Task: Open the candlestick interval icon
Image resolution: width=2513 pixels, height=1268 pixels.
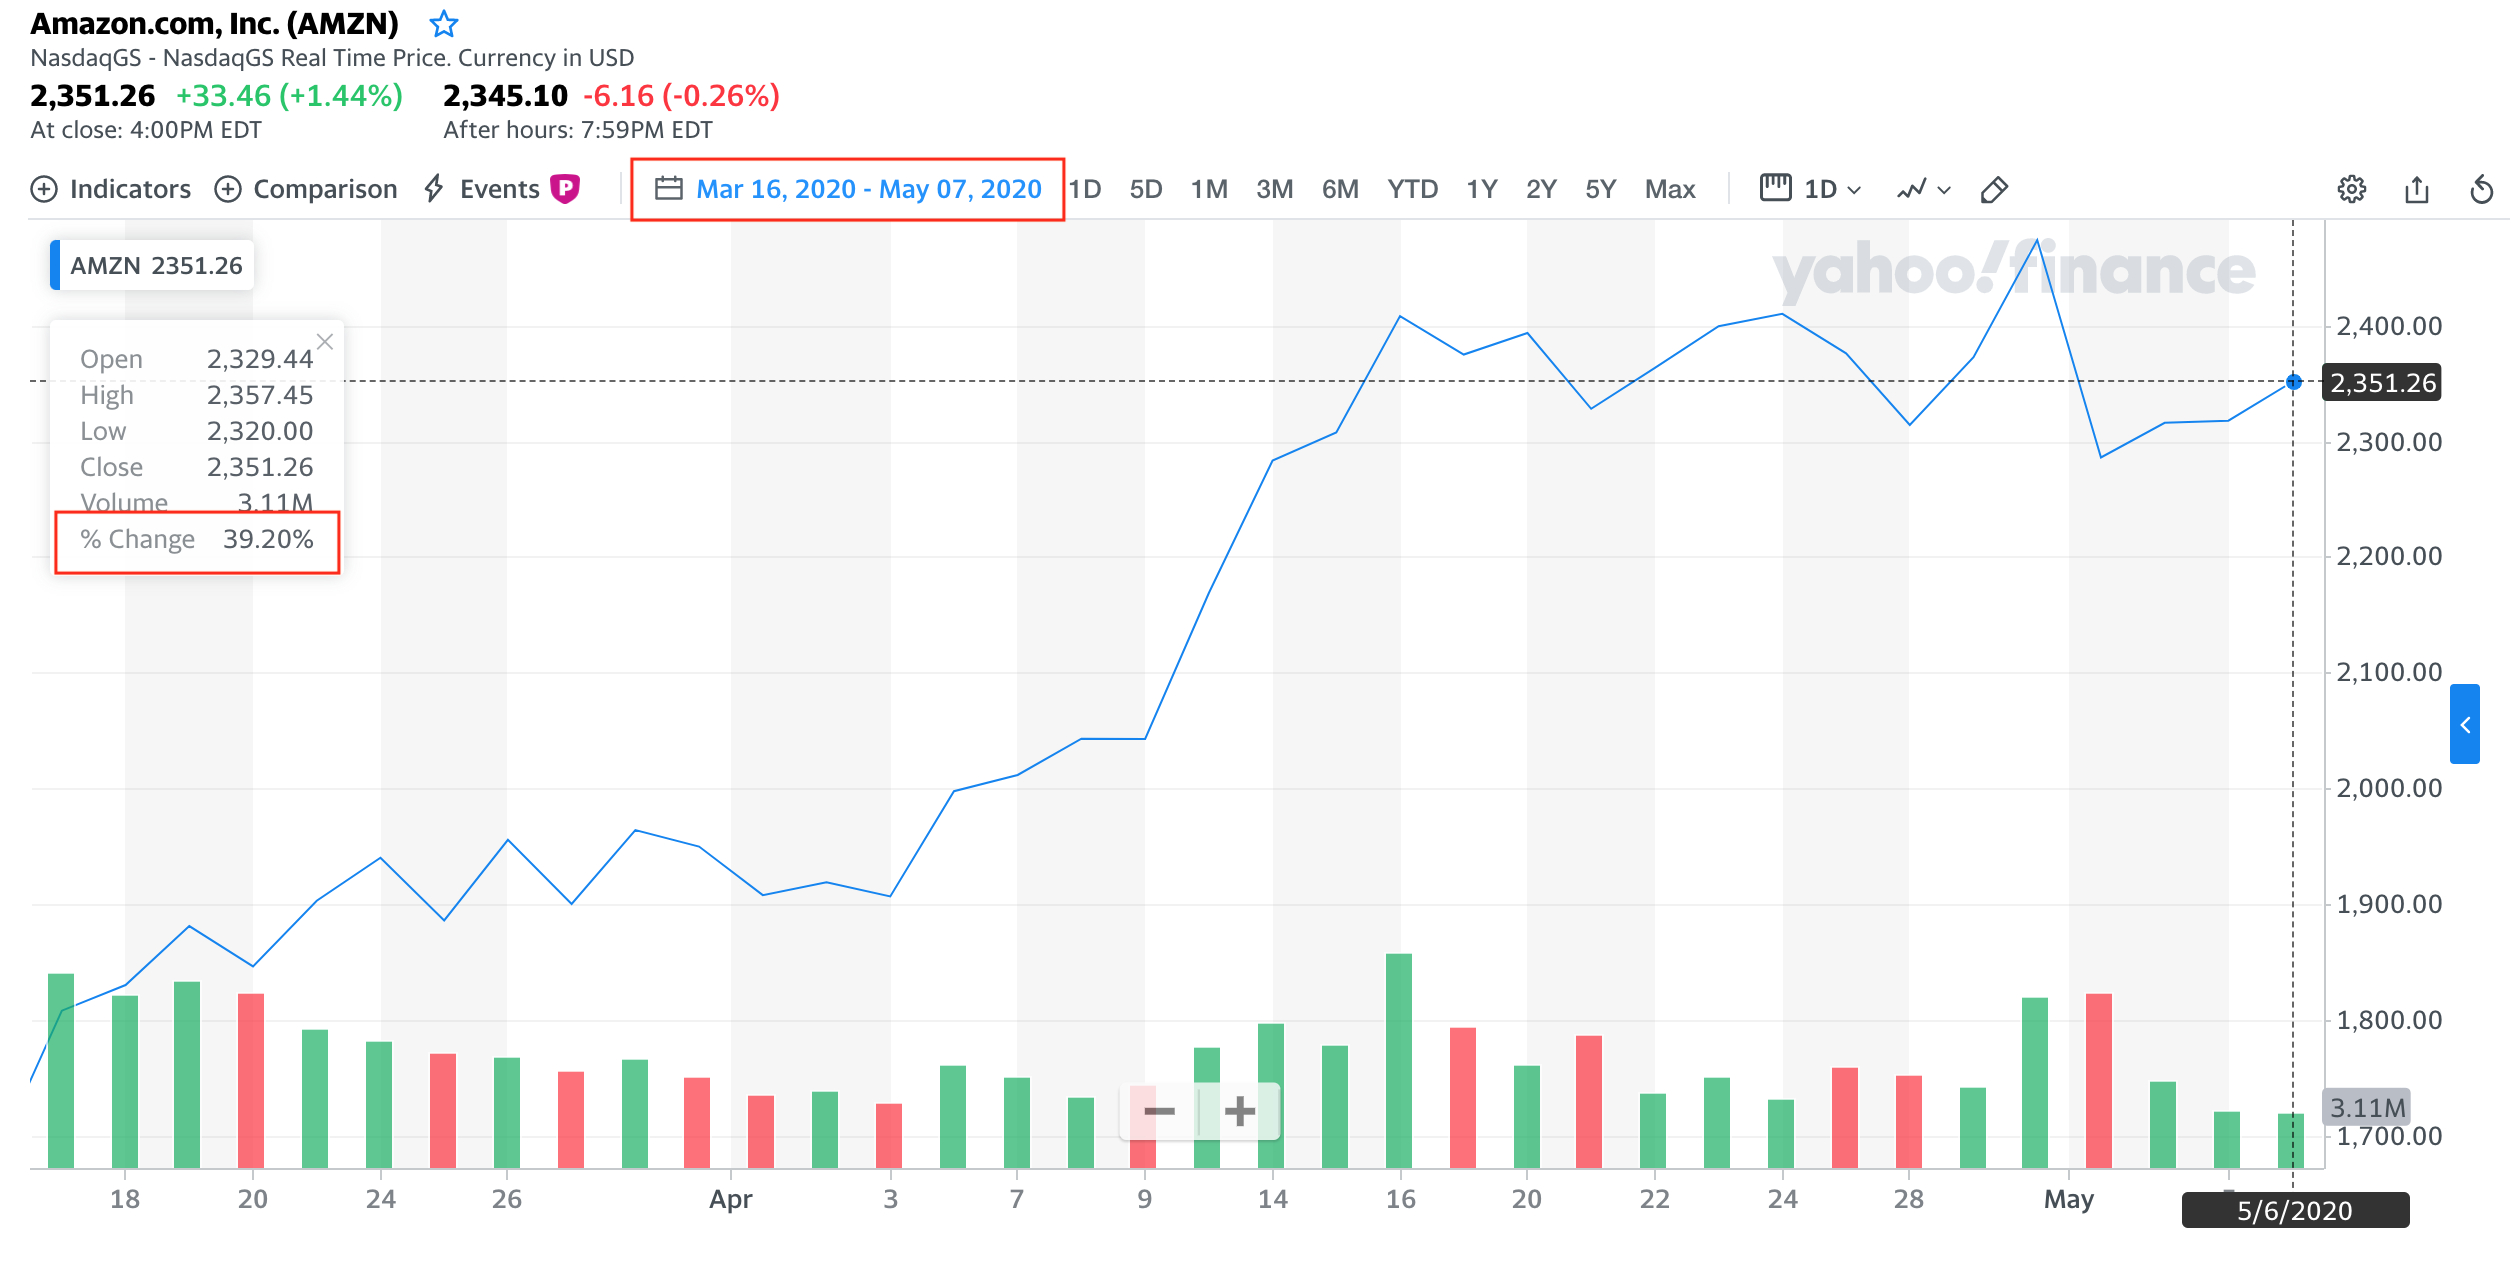Action: [1775, 187]
